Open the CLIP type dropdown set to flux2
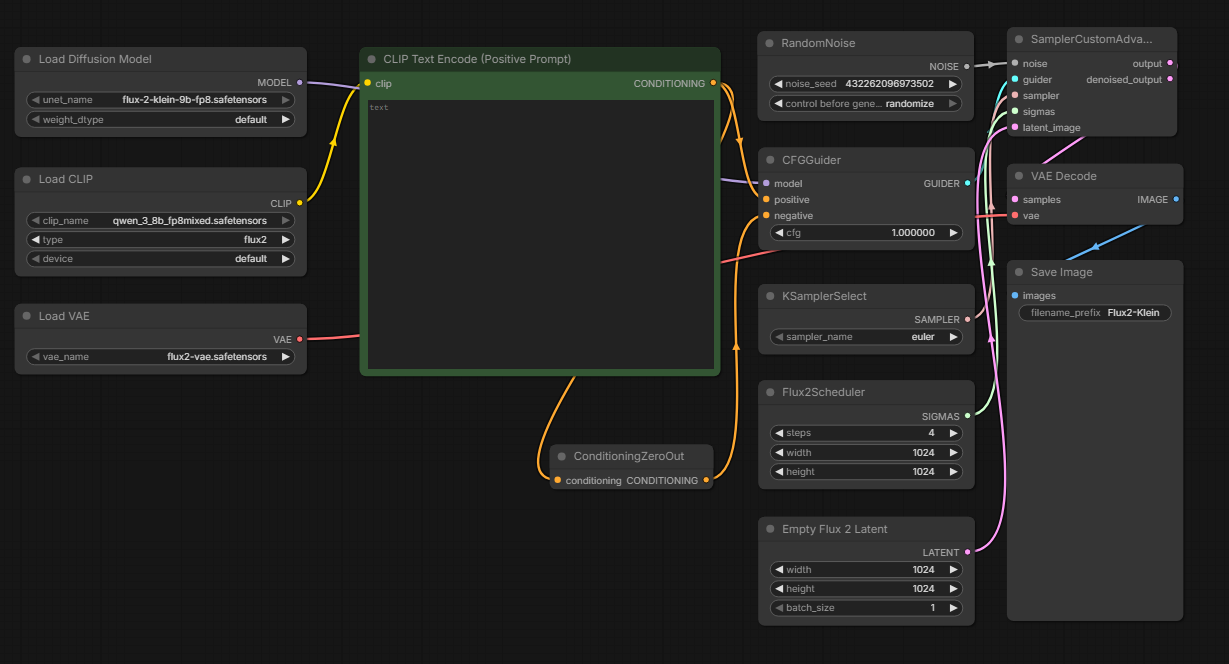 click(x=161, y=240)
